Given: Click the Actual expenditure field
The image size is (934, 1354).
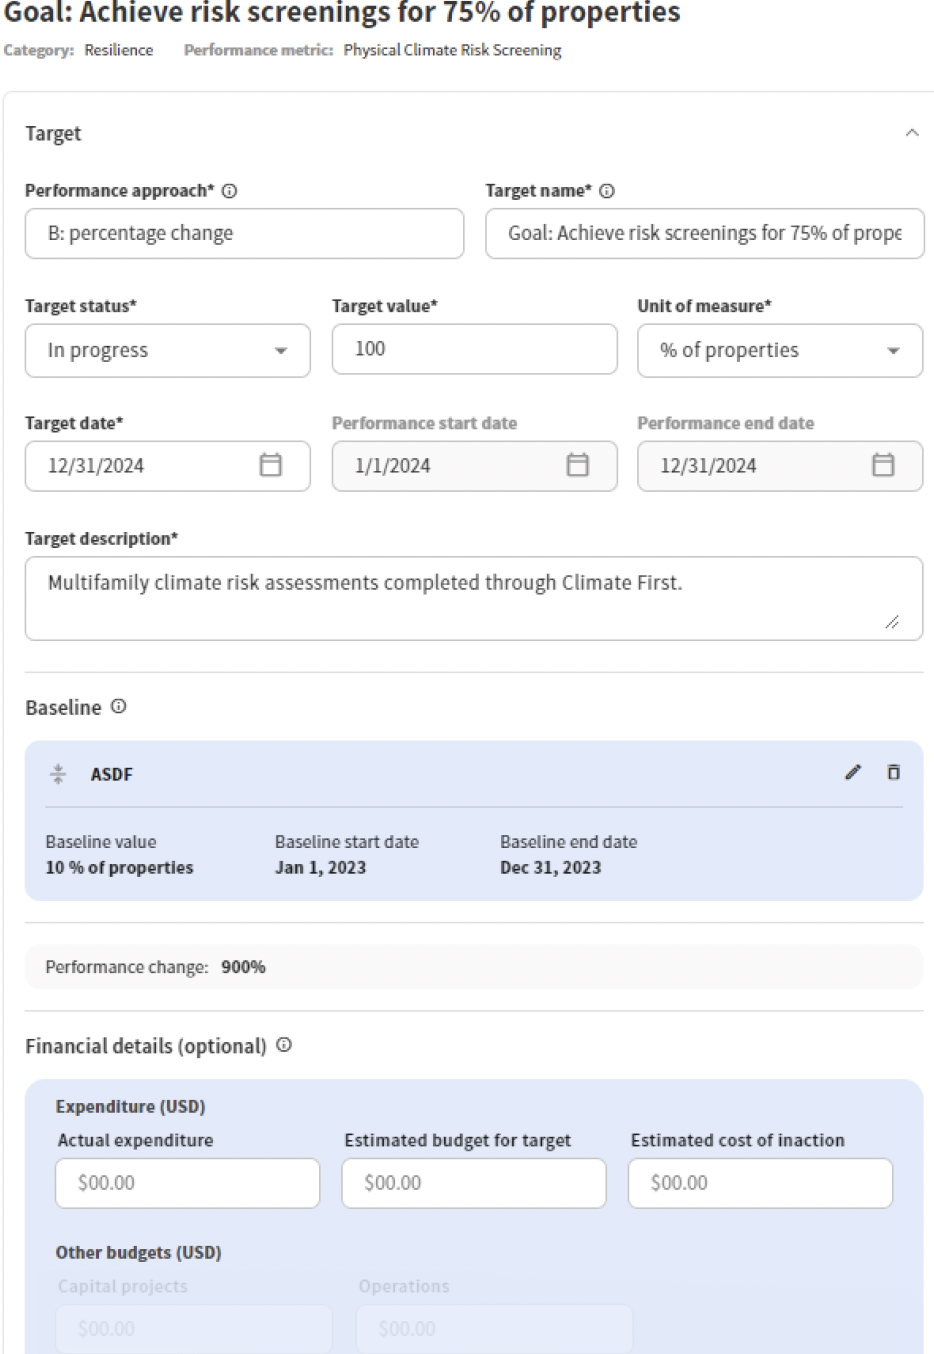Looking at the screenshot, I should [187, 1182].
